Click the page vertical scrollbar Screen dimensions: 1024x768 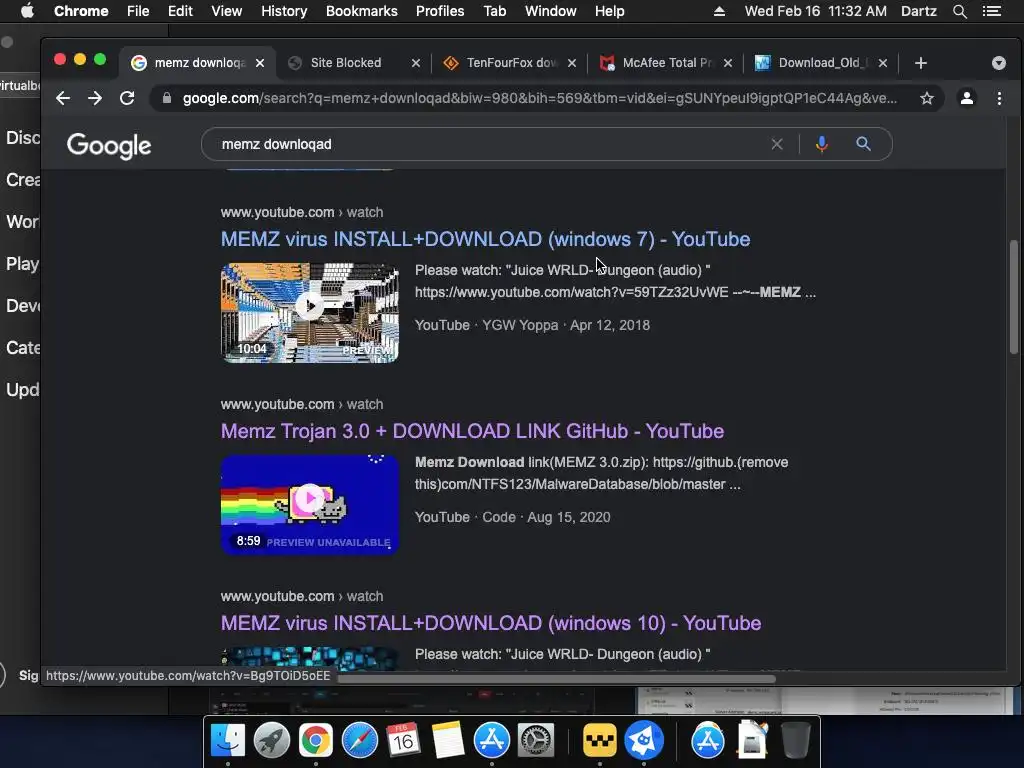point(1014,297)
